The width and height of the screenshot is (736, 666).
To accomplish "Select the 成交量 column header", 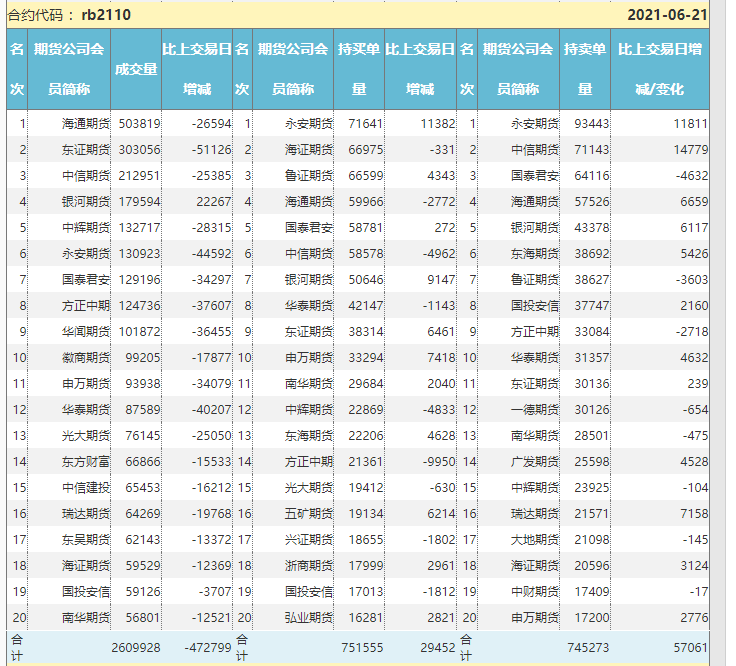I will pos(136,69).
